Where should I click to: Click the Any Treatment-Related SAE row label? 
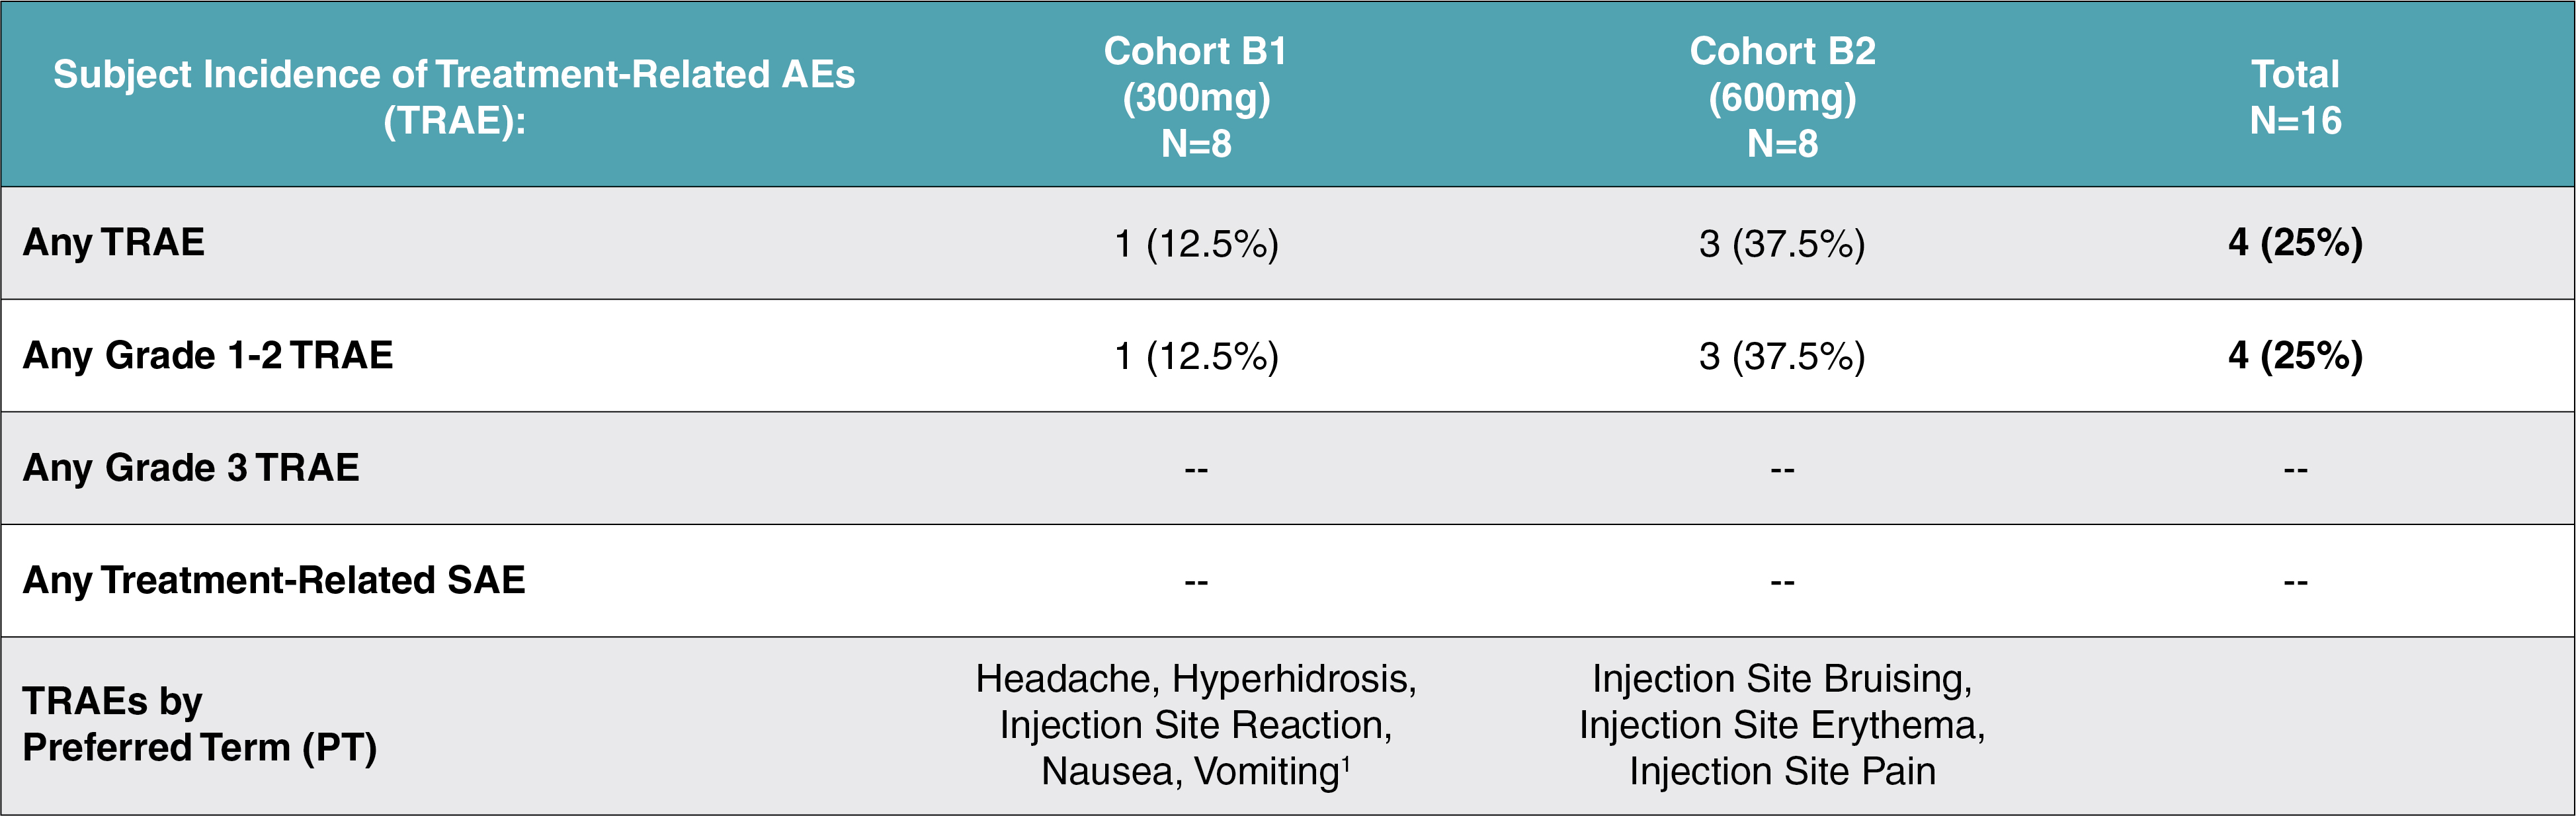(x=274, y=581)
